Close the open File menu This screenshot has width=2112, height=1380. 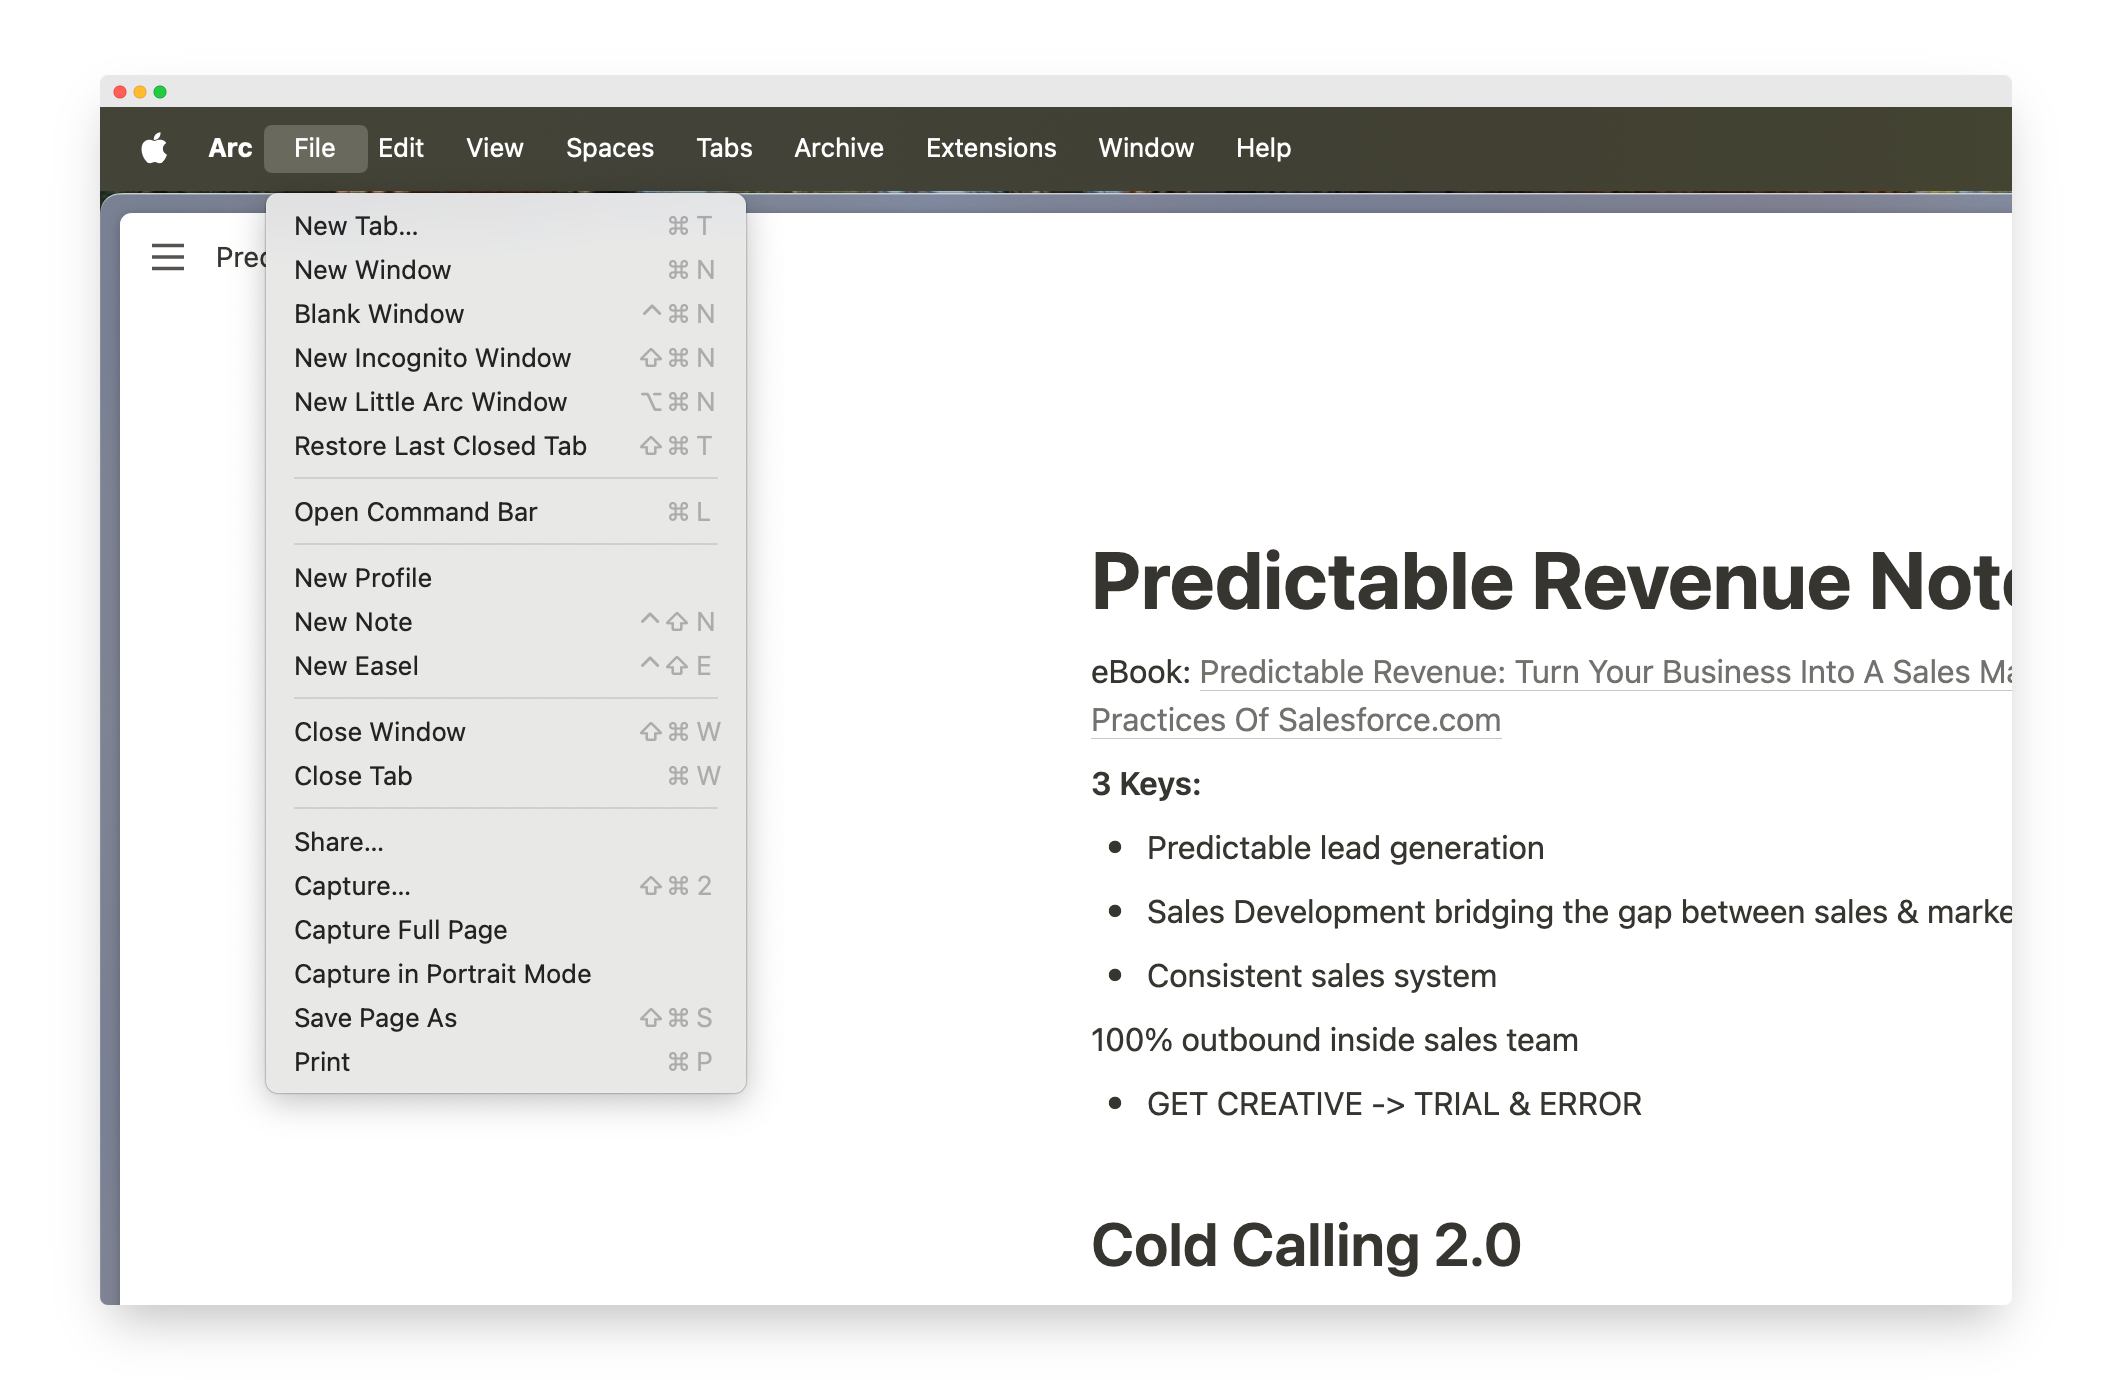click(315, 148)
